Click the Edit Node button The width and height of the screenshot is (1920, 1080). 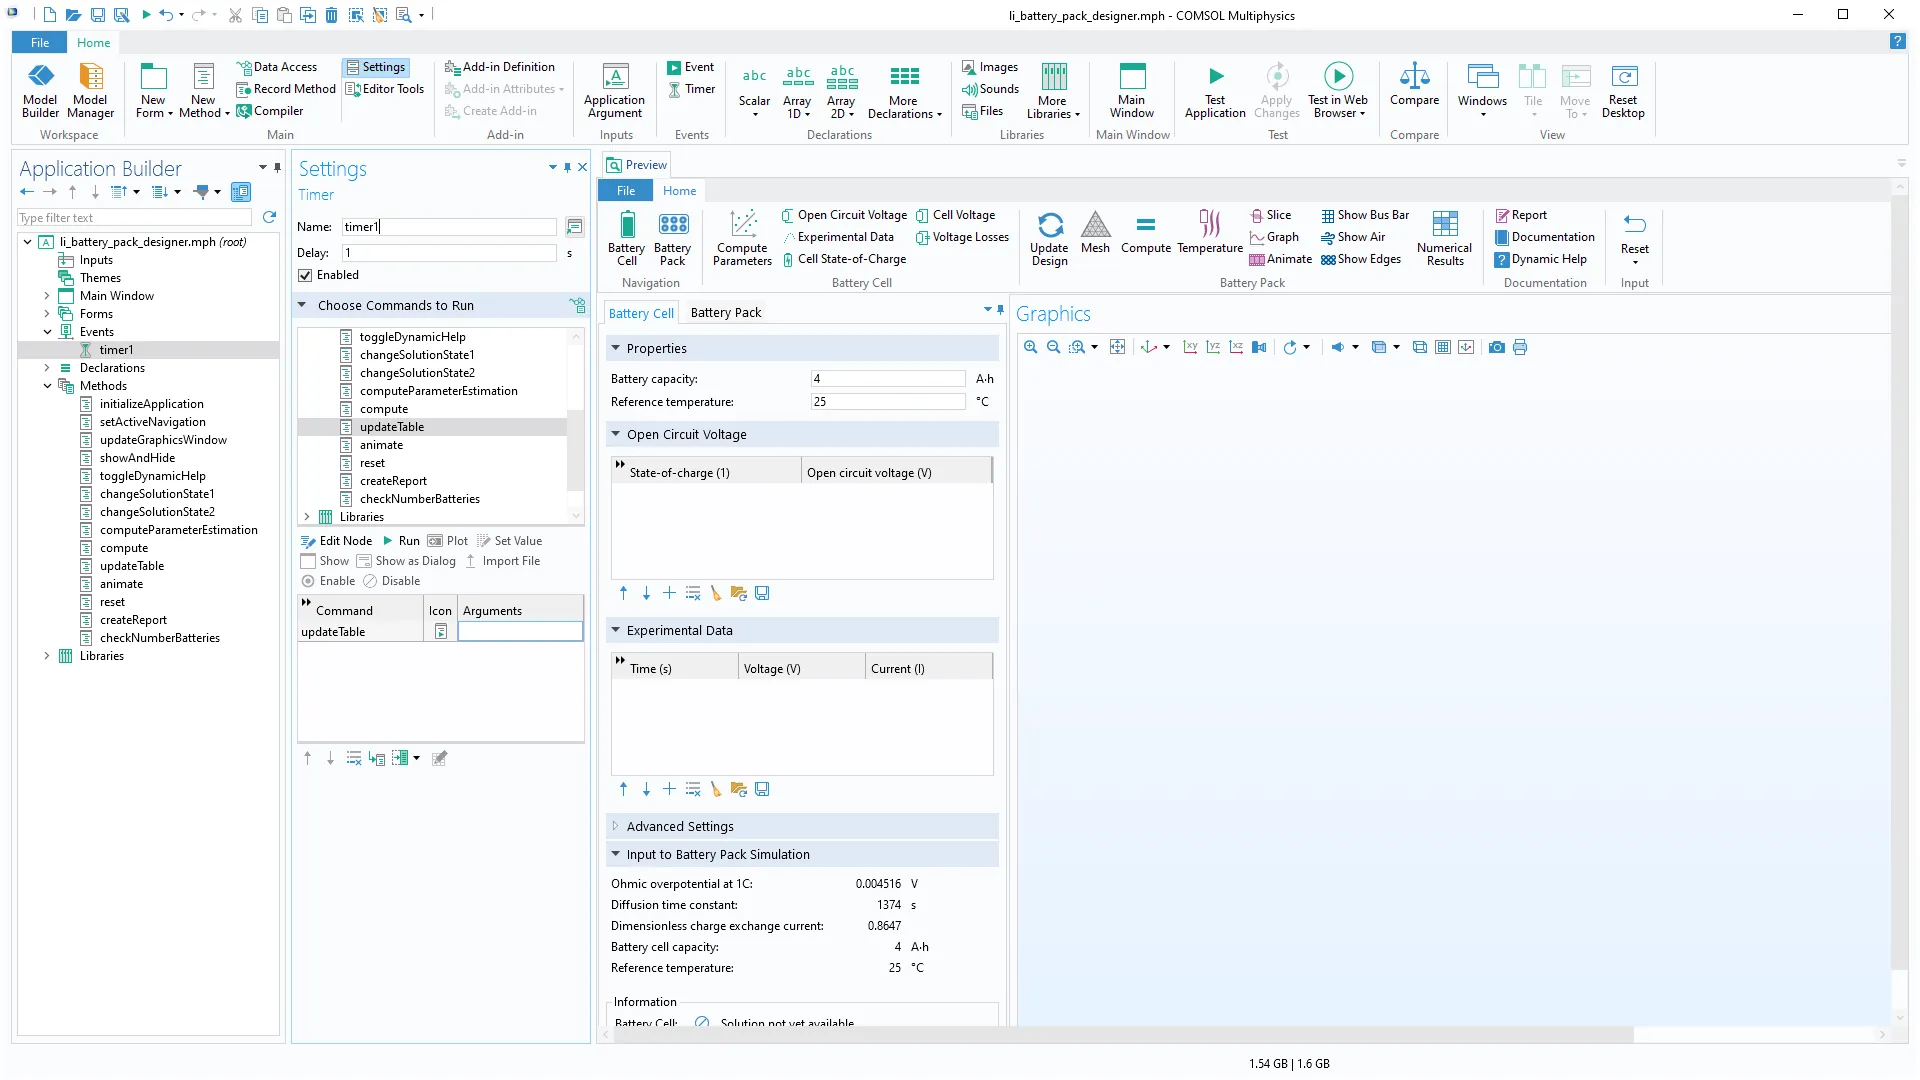[x=336, y=541]
